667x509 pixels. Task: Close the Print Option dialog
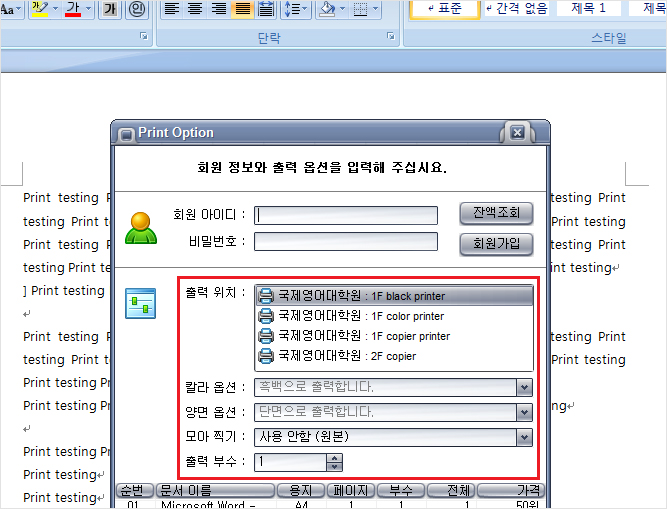click(x=517, y=133)
